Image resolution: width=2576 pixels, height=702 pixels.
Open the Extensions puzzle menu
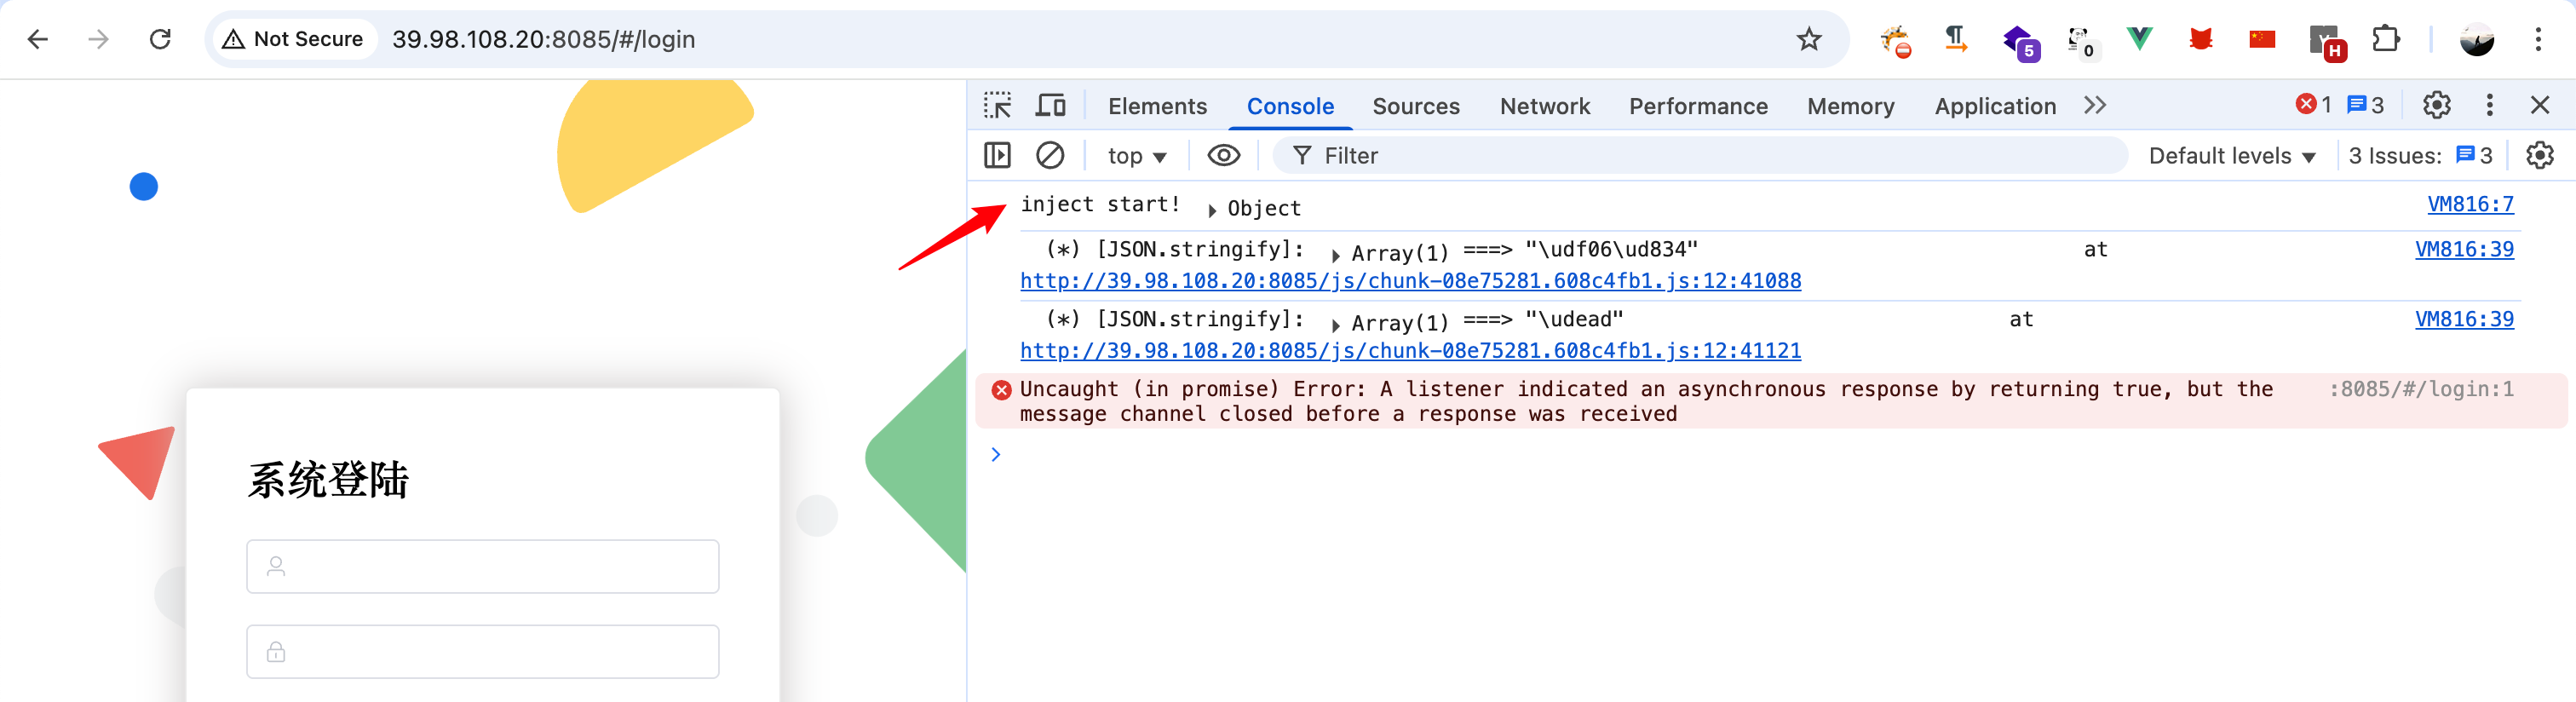(2386, 39)
